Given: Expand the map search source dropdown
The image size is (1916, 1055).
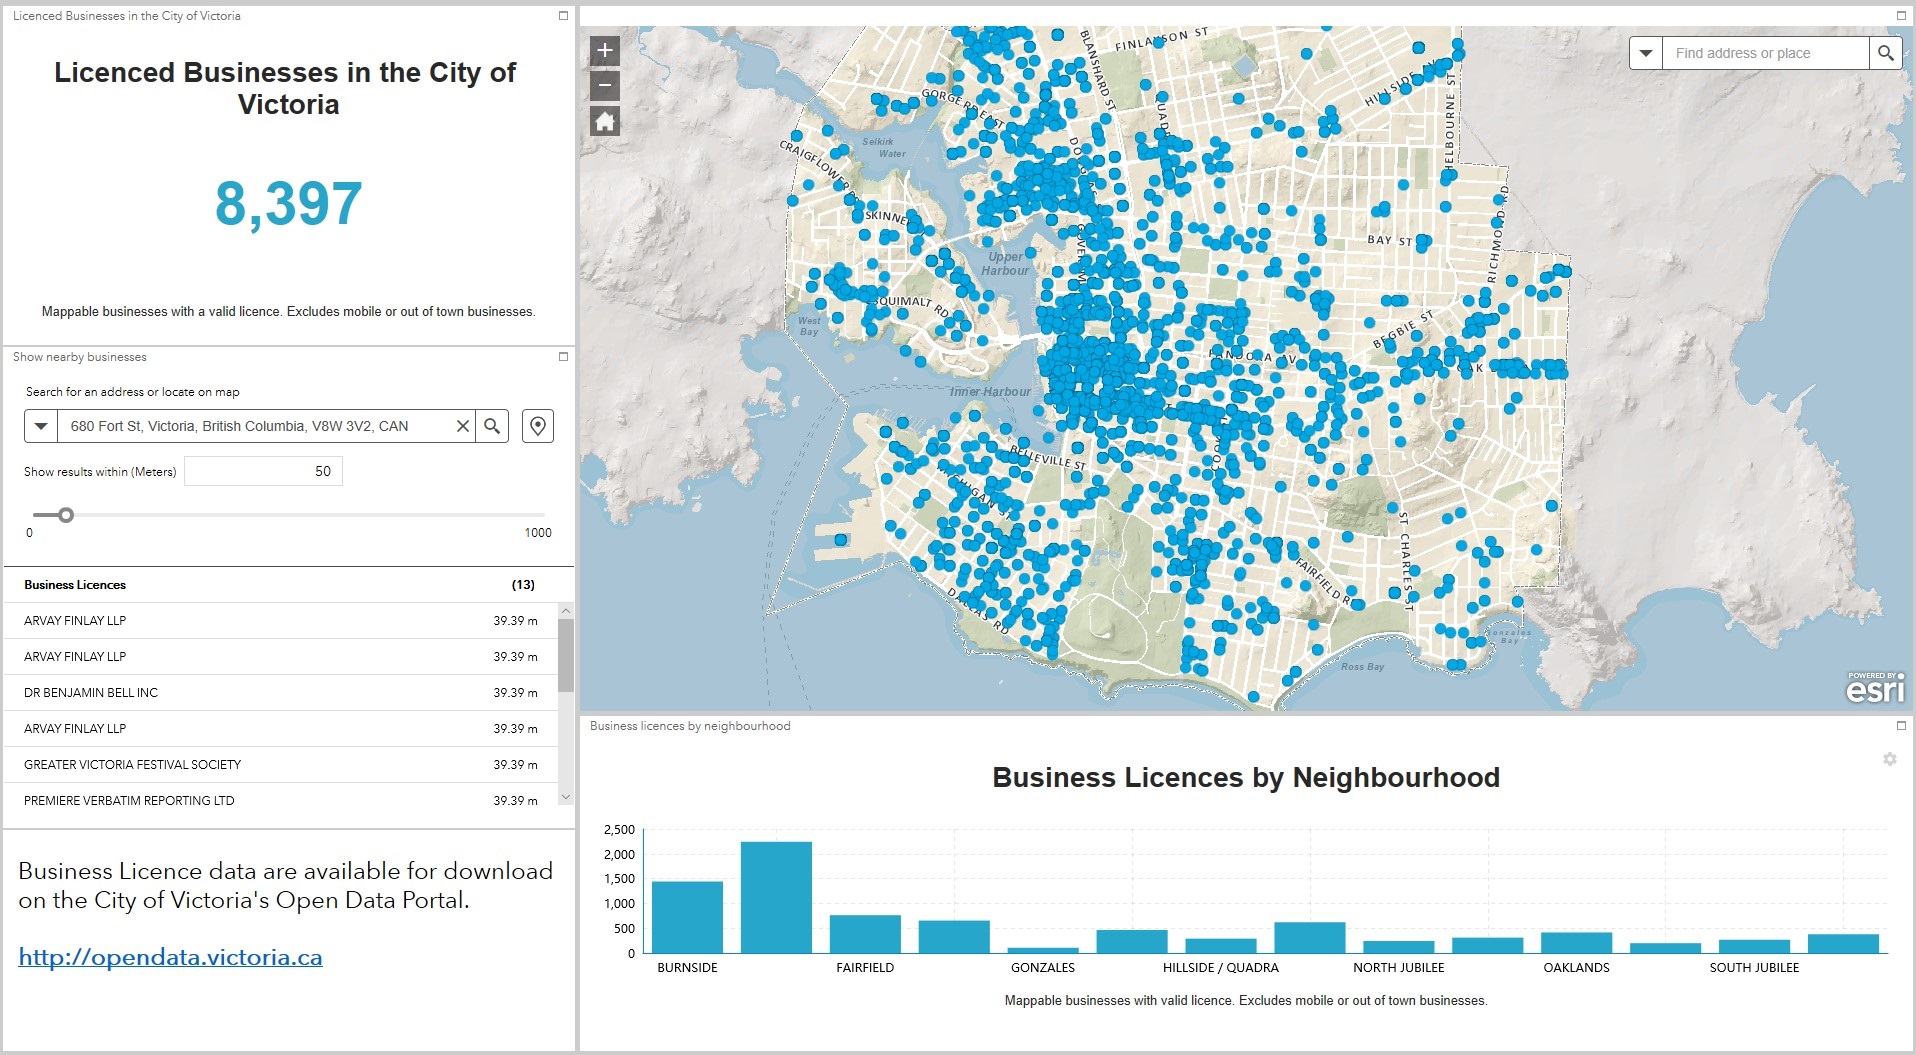Looking at the screenshot, I should (x=1646, y=53).
